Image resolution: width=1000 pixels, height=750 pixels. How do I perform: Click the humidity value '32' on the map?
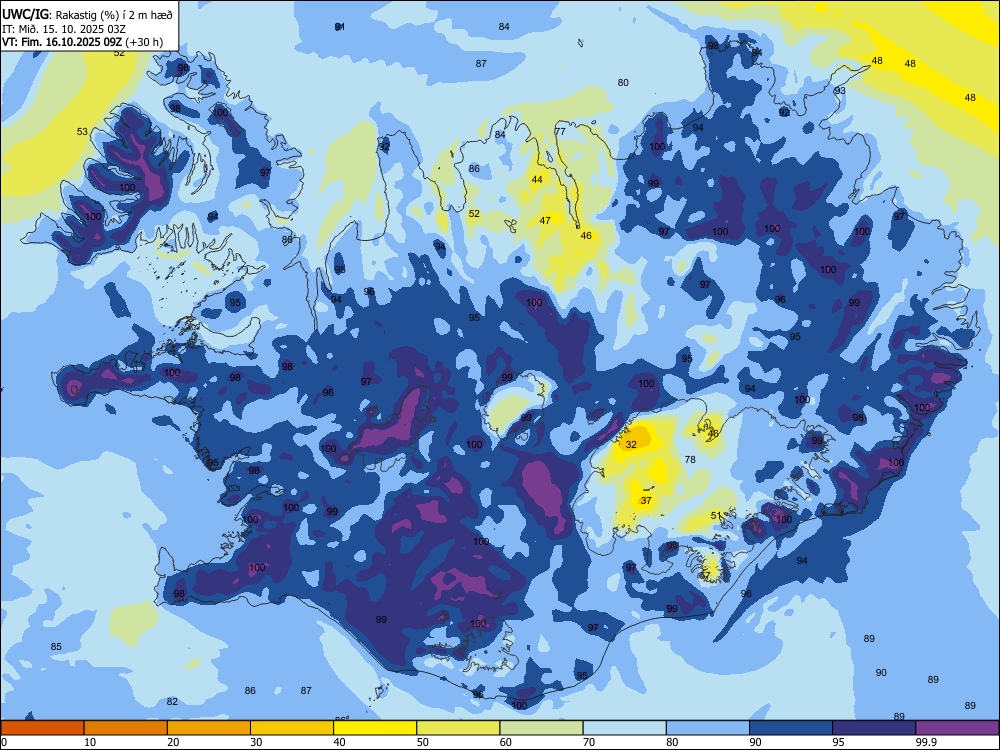pyautogui.click(x=631, y=445)
